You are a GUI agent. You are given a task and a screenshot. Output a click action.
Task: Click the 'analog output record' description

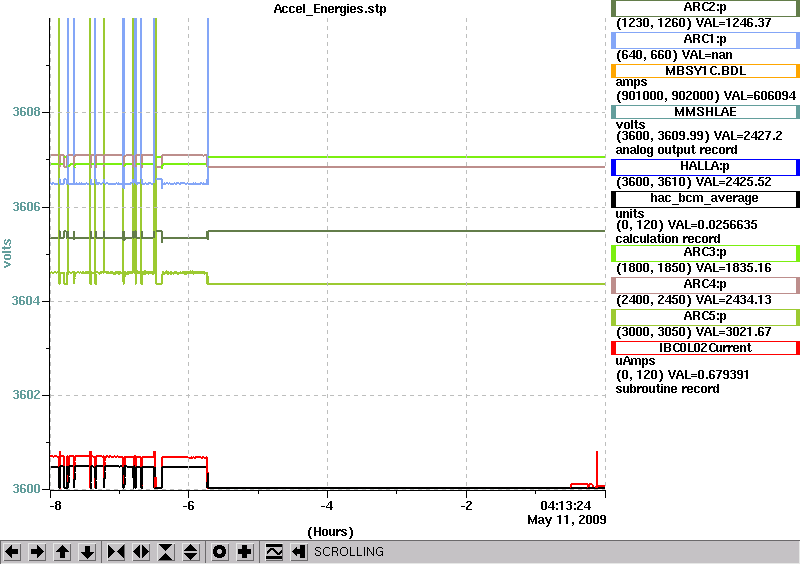click(676, 150)
